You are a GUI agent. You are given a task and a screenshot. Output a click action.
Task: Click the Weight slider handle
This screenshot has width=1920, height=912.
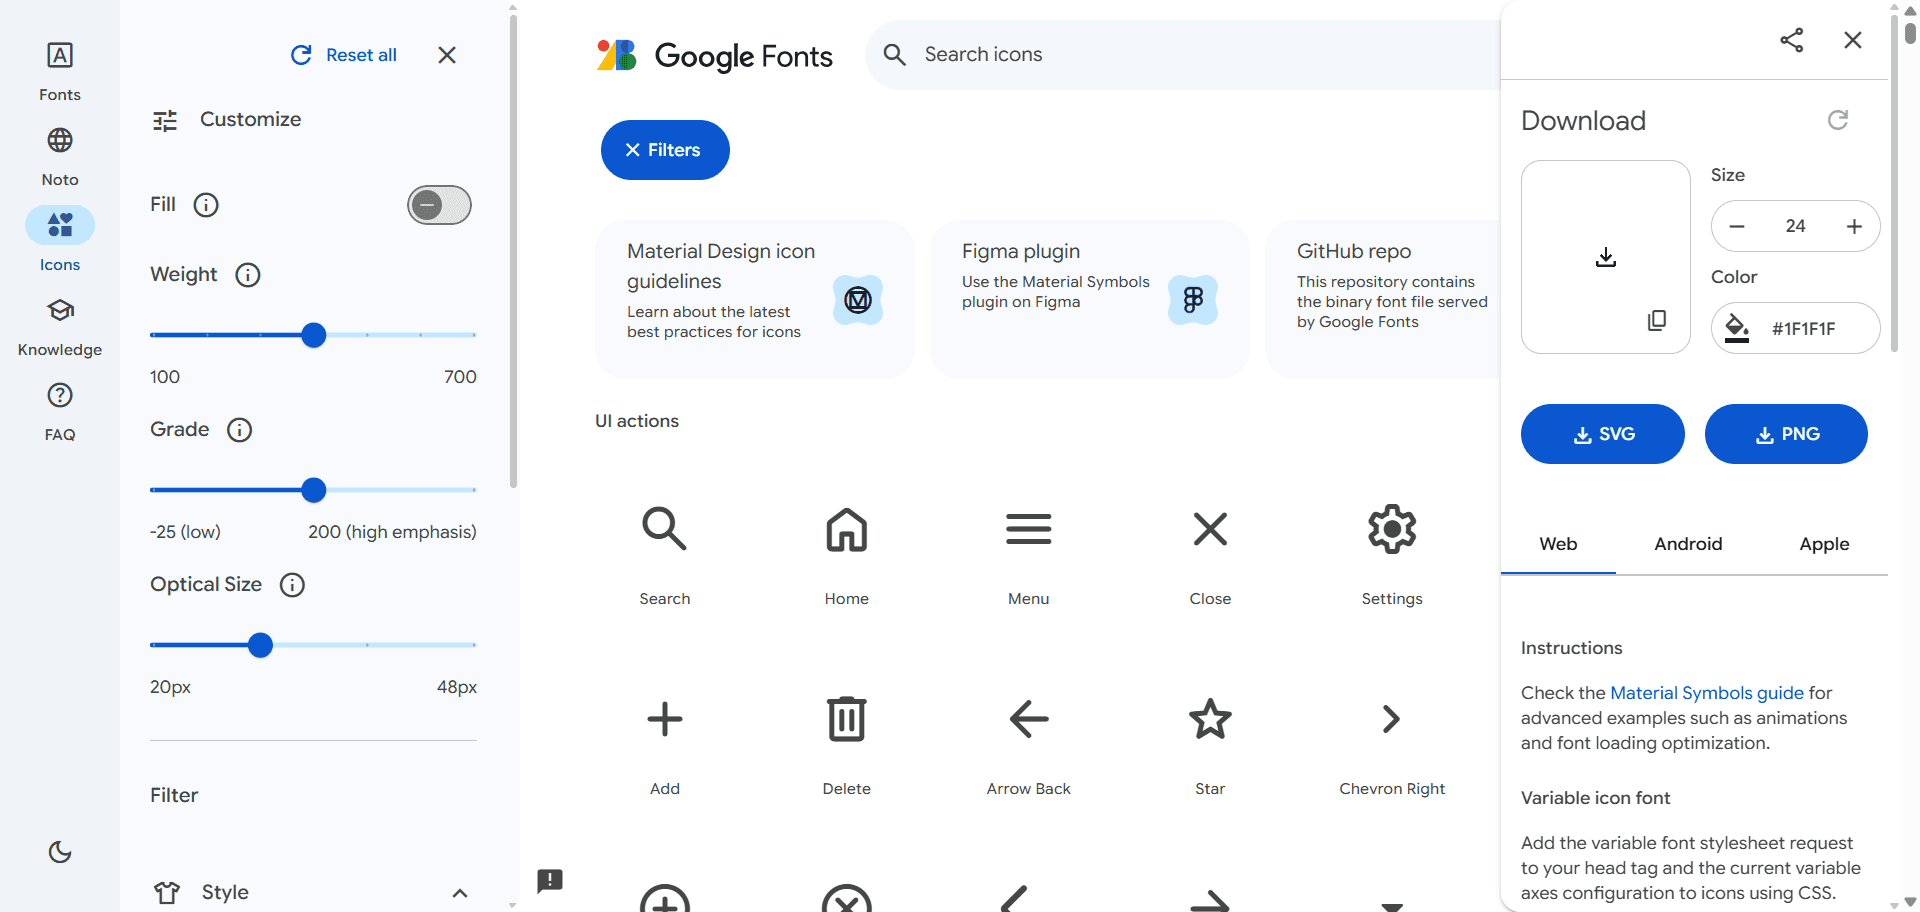pos(314,335)
